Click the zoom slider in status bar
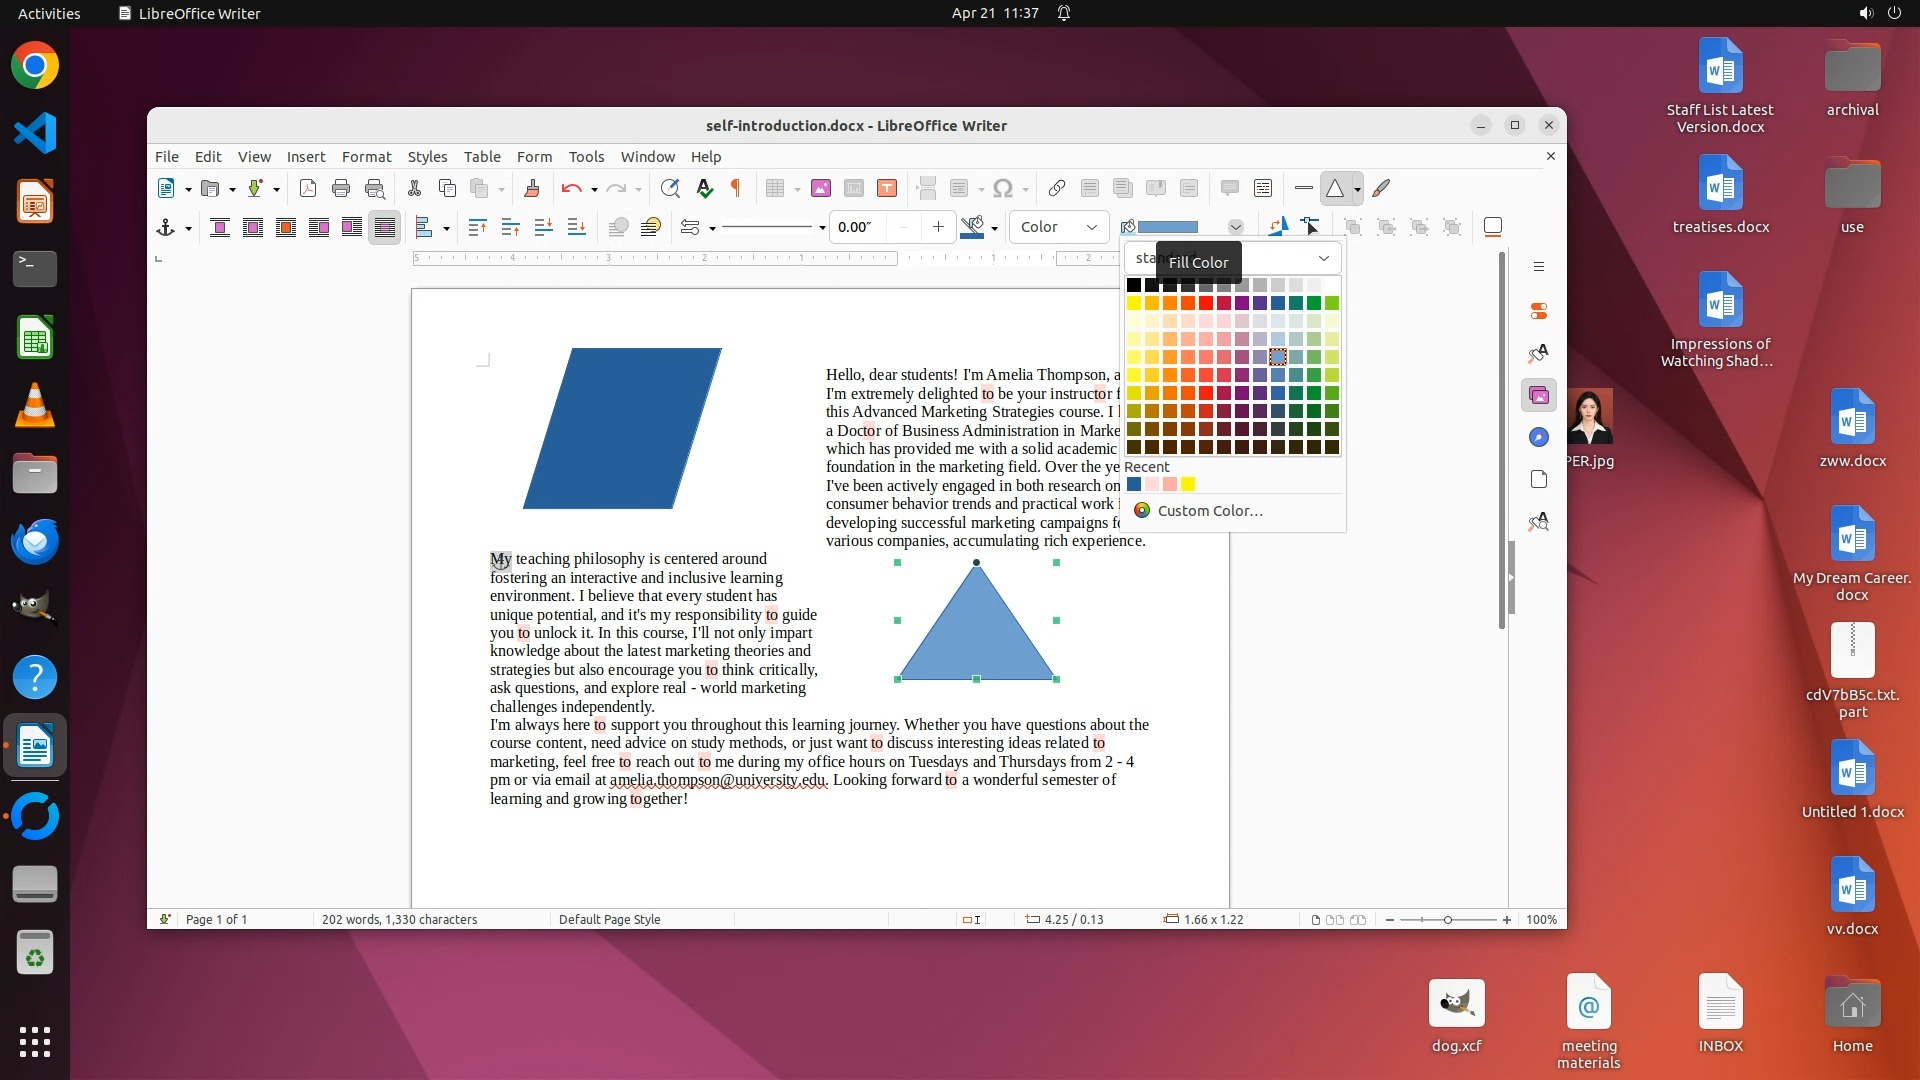The width and height of the screenshot is (1920, 1080). [1447, 920]
